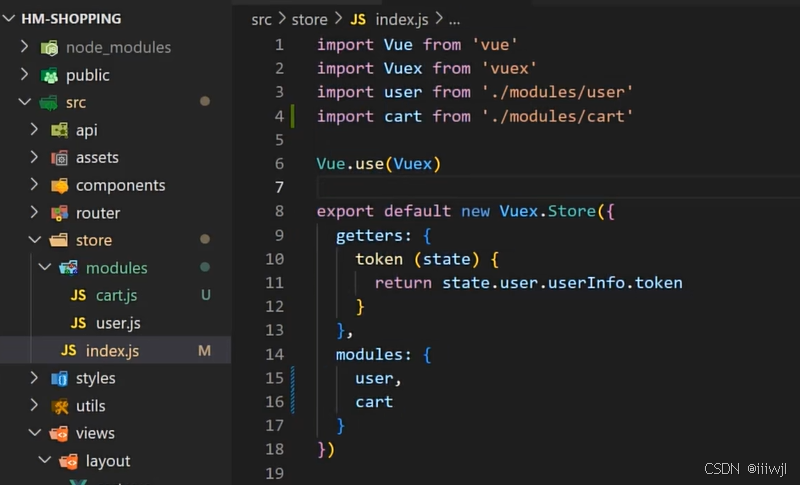The width and height of the screenshot is (800, 485).
Task: Click the utils folder icon
Action: (x=60, y=406)
